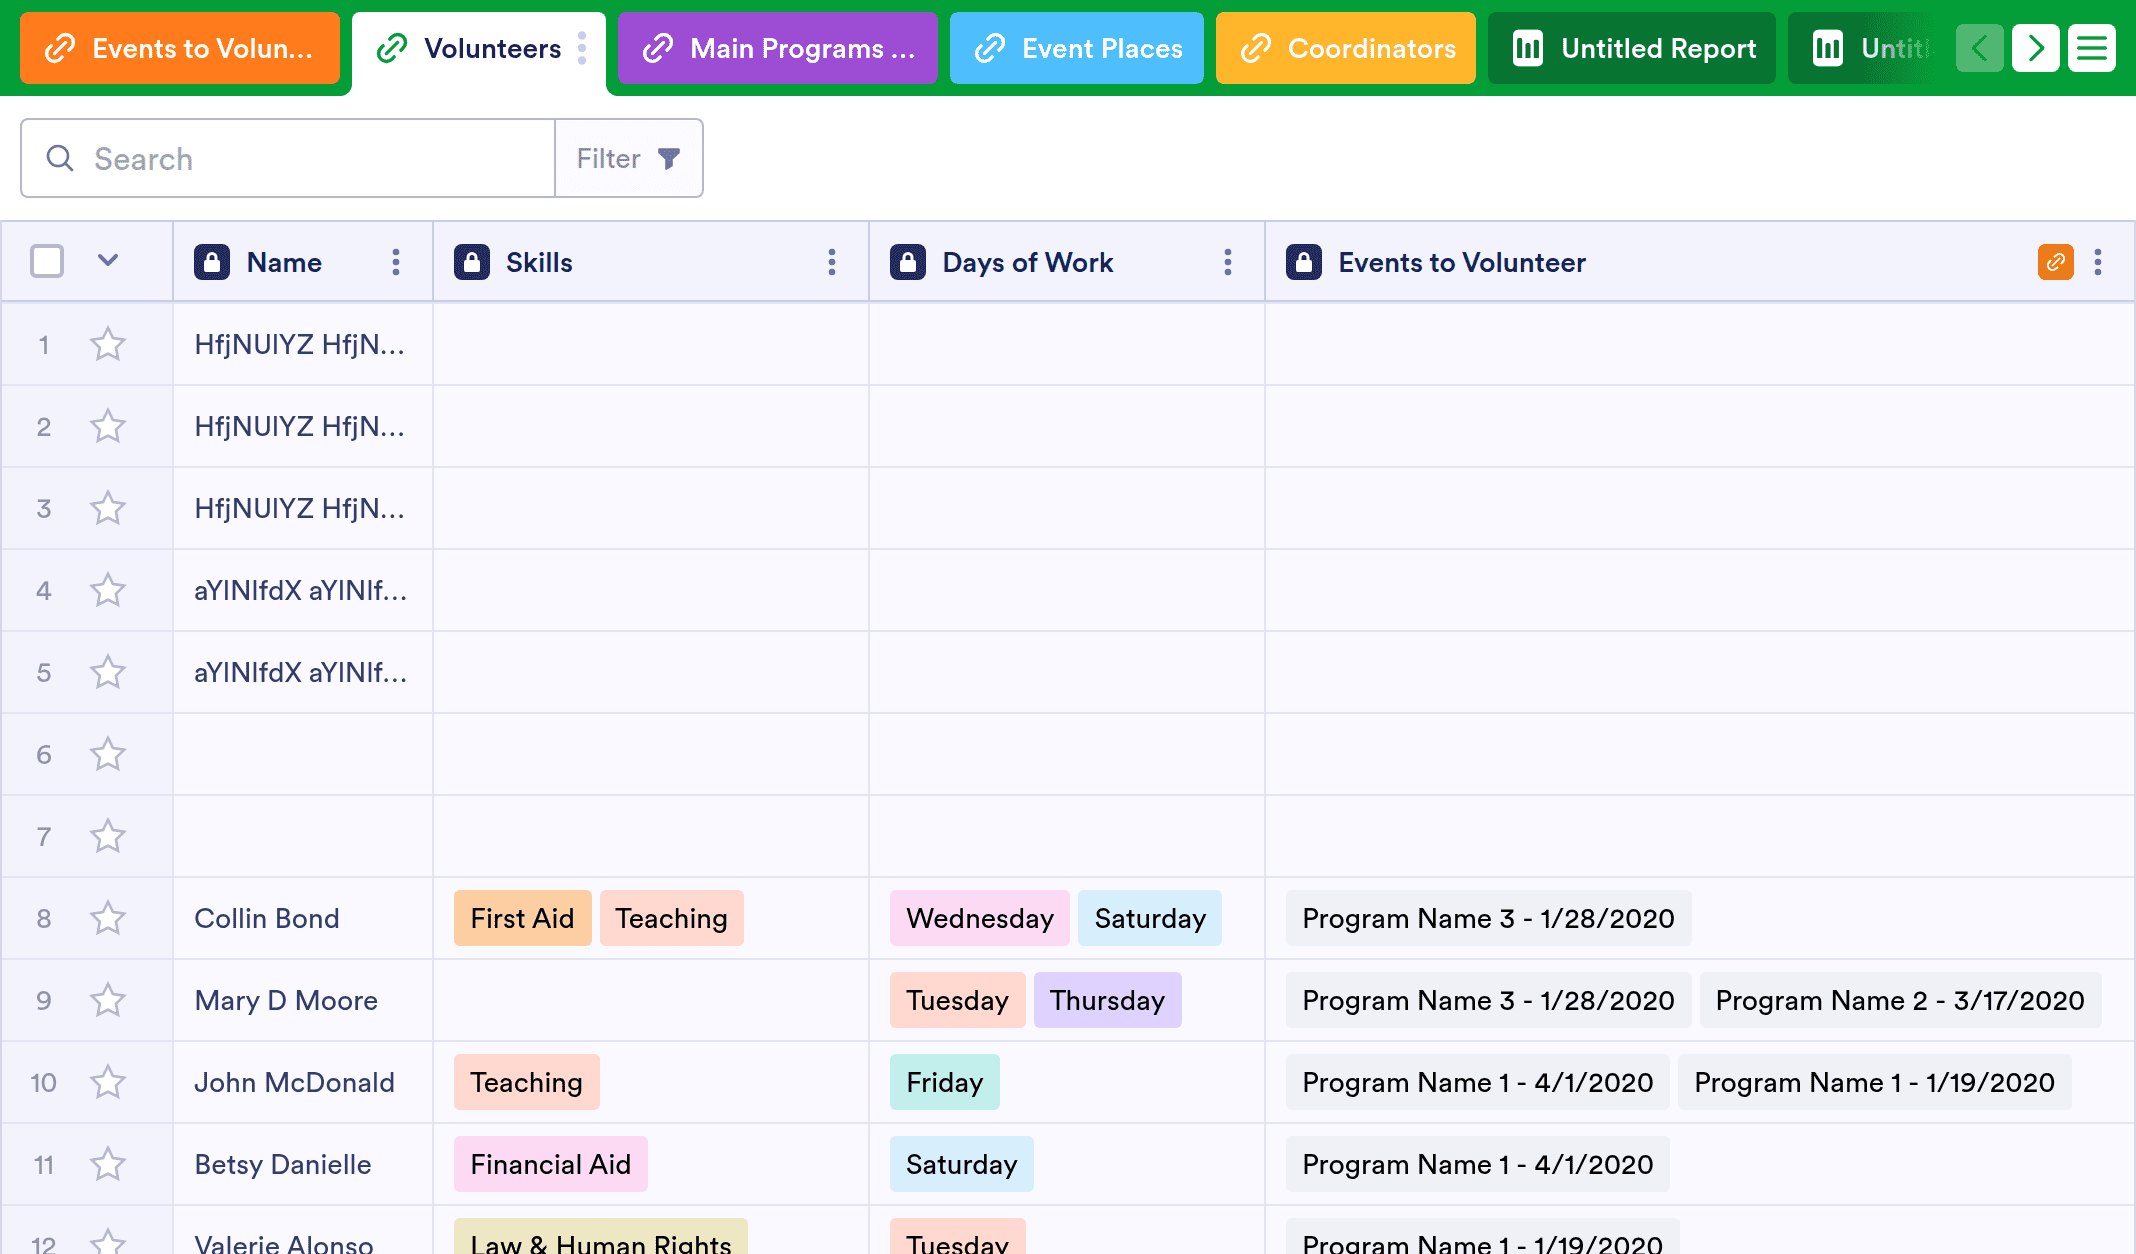Image resolution: width=2136 pixels, height=1254 pixels.
Task: Star the Collin Bond row
Action: (108, 918)
